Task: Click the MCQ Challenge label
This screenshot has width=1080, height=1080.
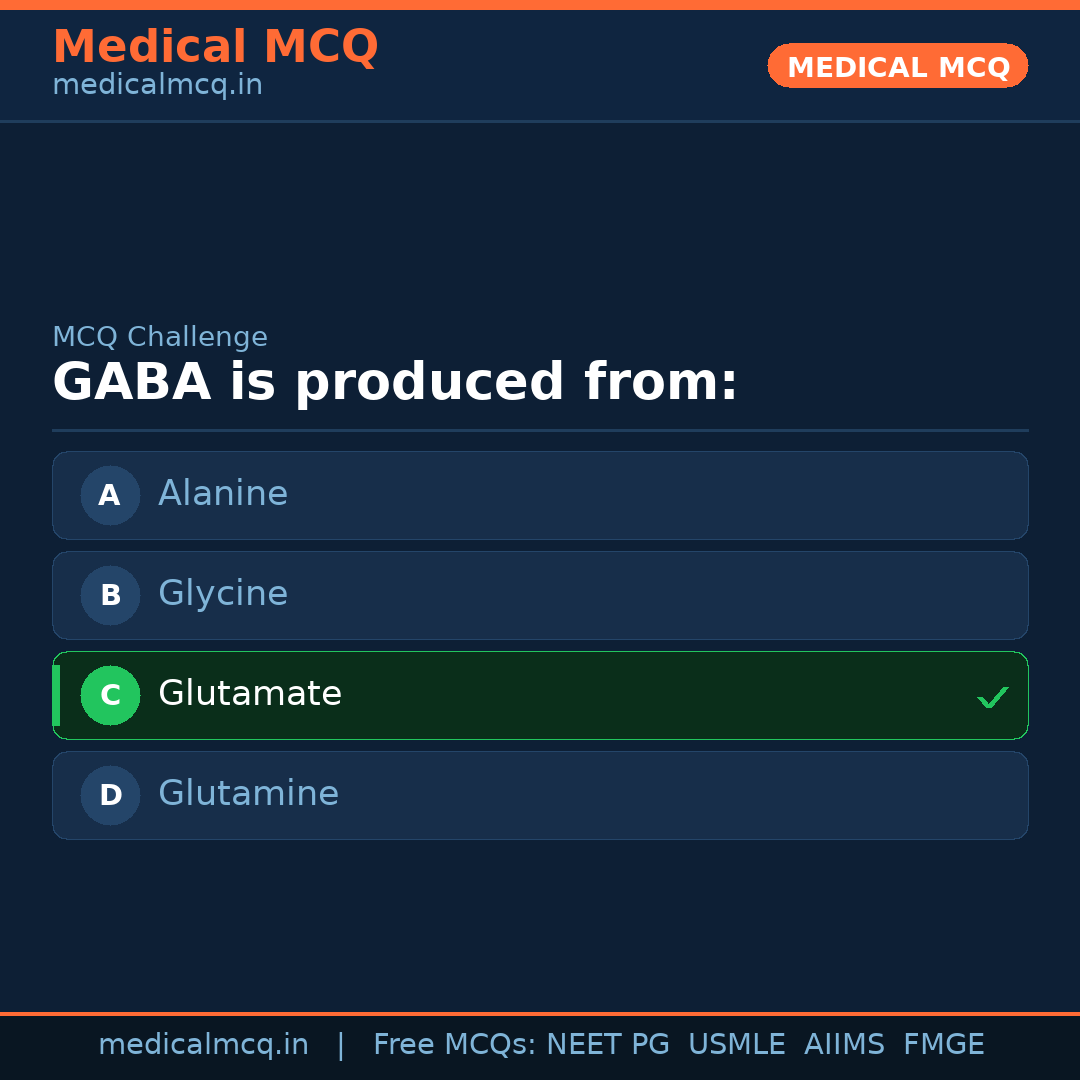Action: (x=160, y=338)
